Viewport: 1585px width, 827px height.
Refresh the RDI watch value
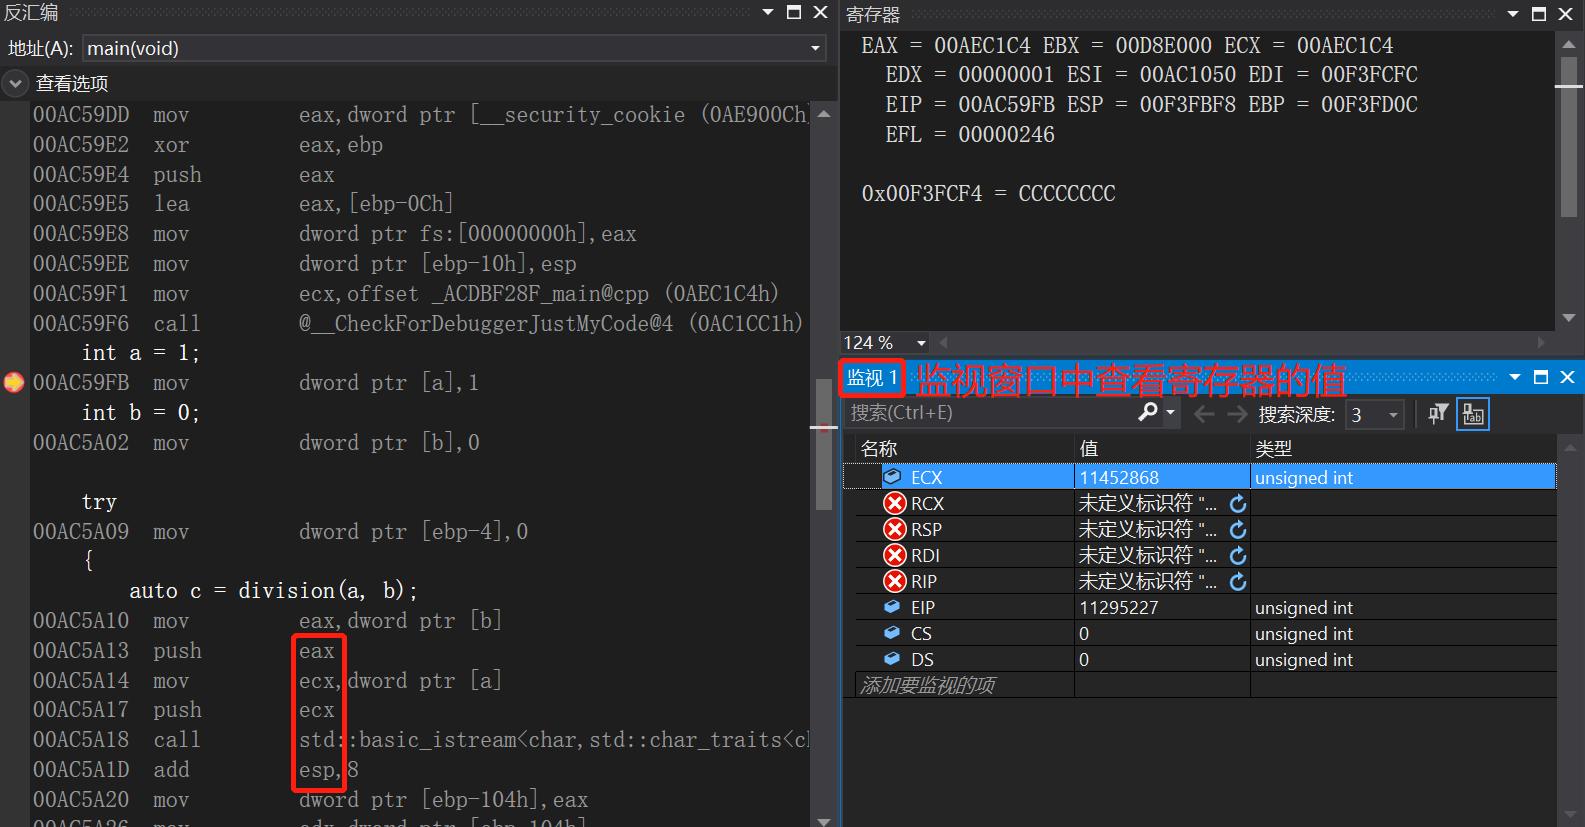click(x=1238, y=555)
